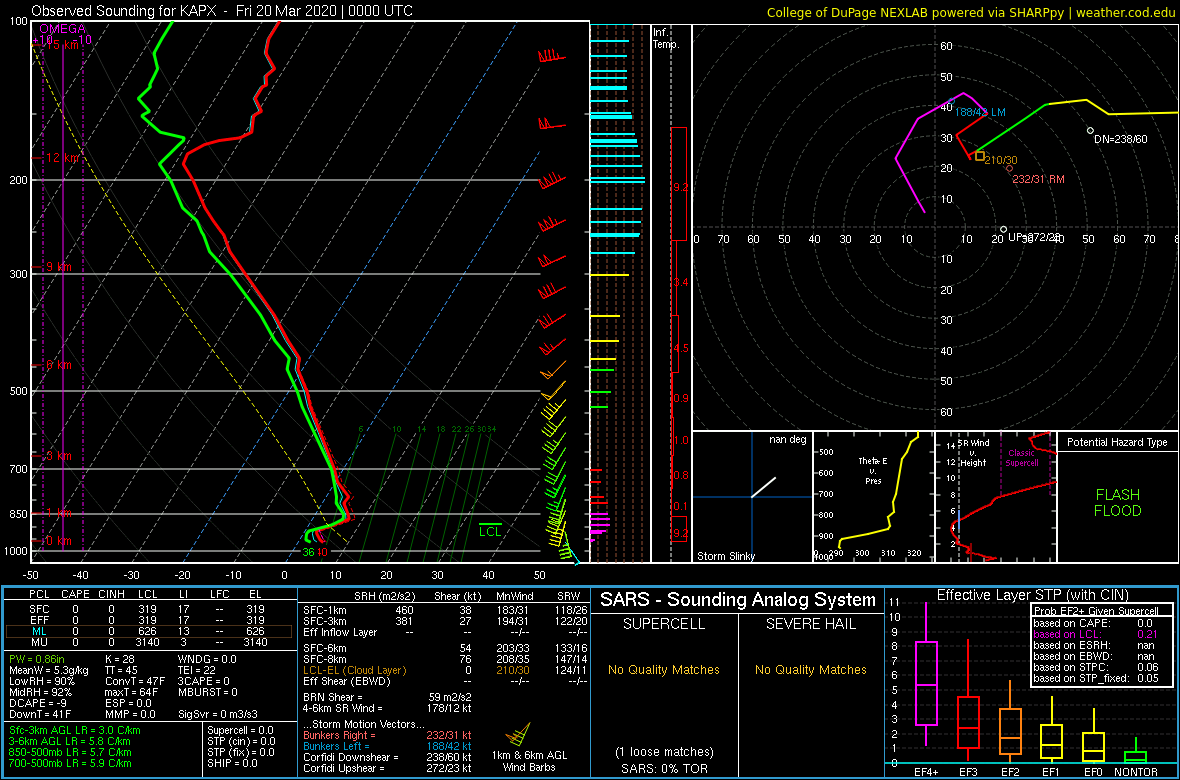Click the DN=238/60 Corfidi downshear marker
The height and width of the screenshot is (780, 1180).
pos(1090,130)
